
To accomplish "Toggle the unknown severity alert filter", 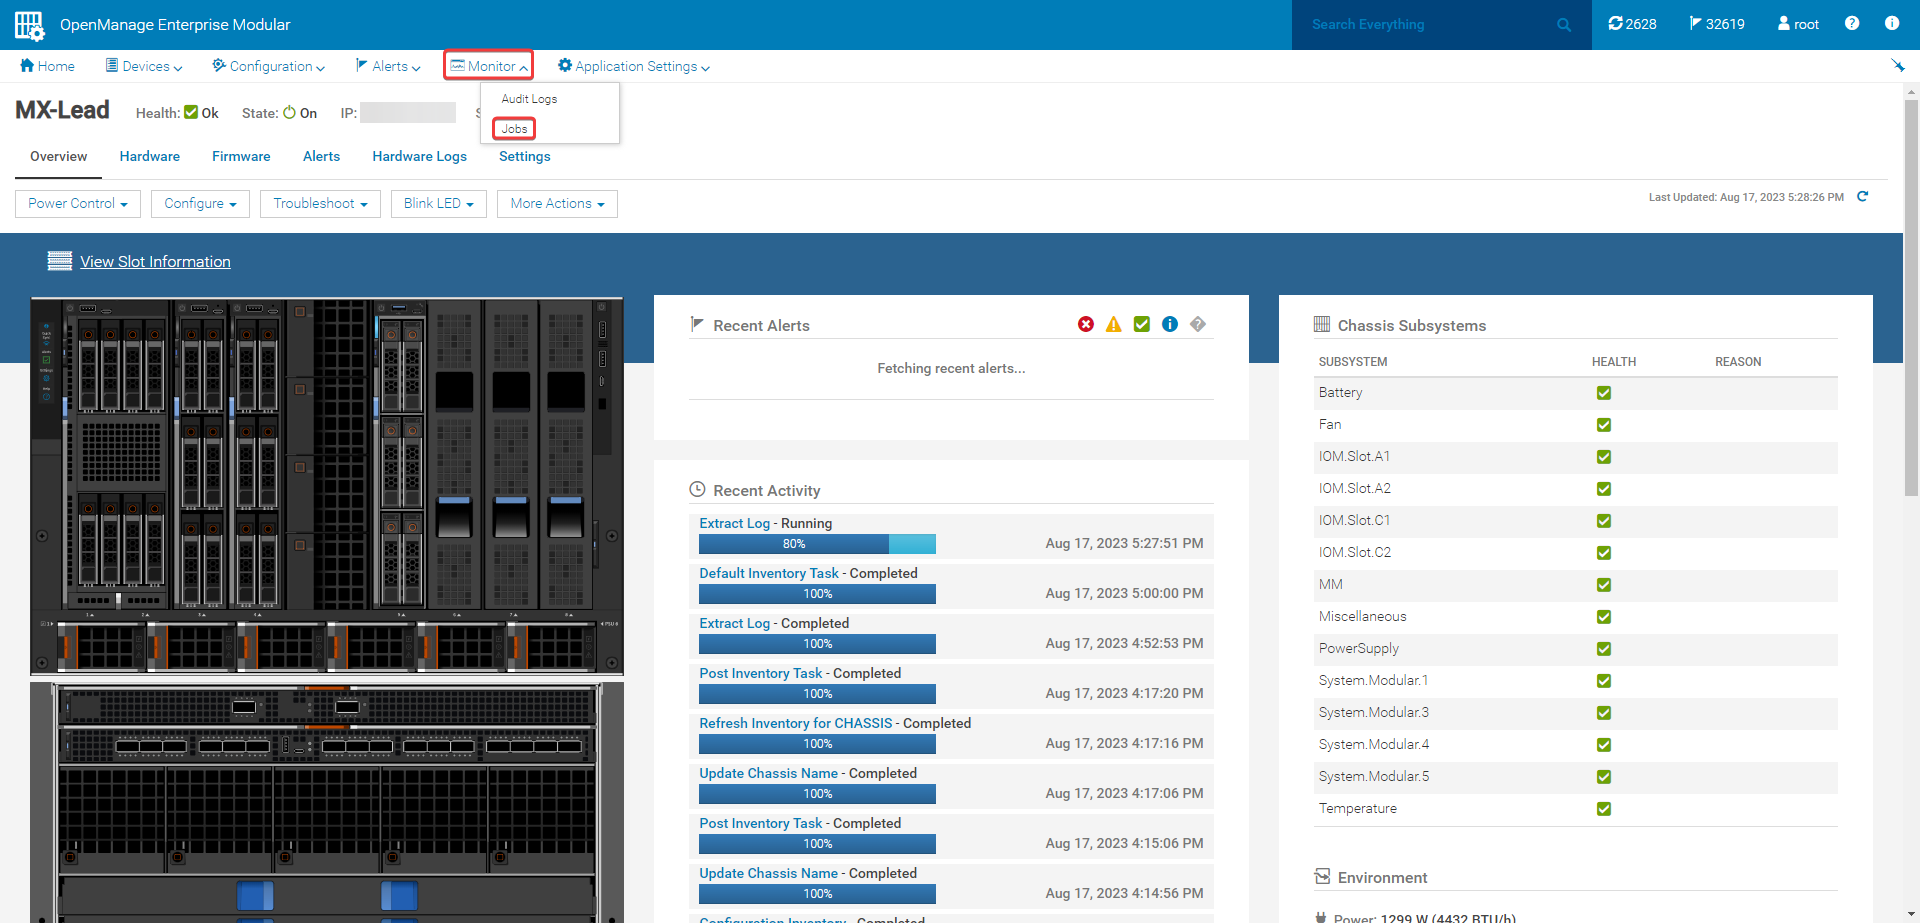I will pos(1198,324).
